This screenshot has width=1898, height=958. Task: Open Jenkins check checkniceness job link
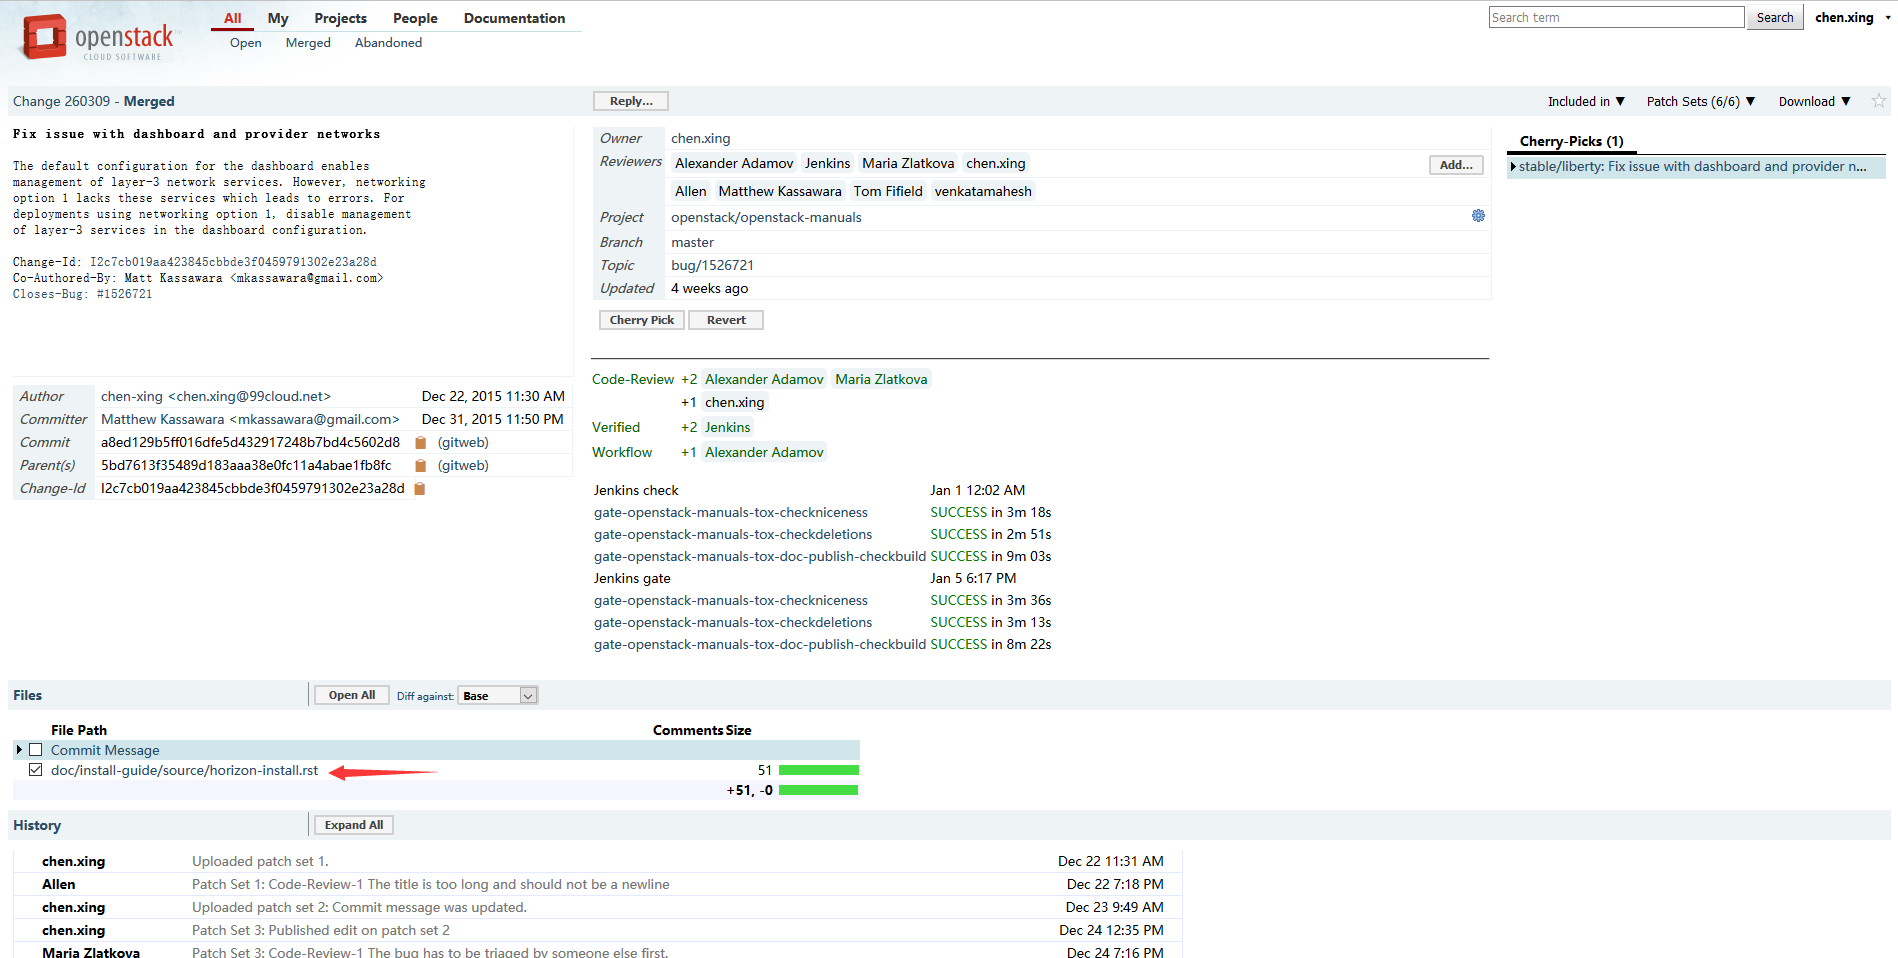coord(731,512)
